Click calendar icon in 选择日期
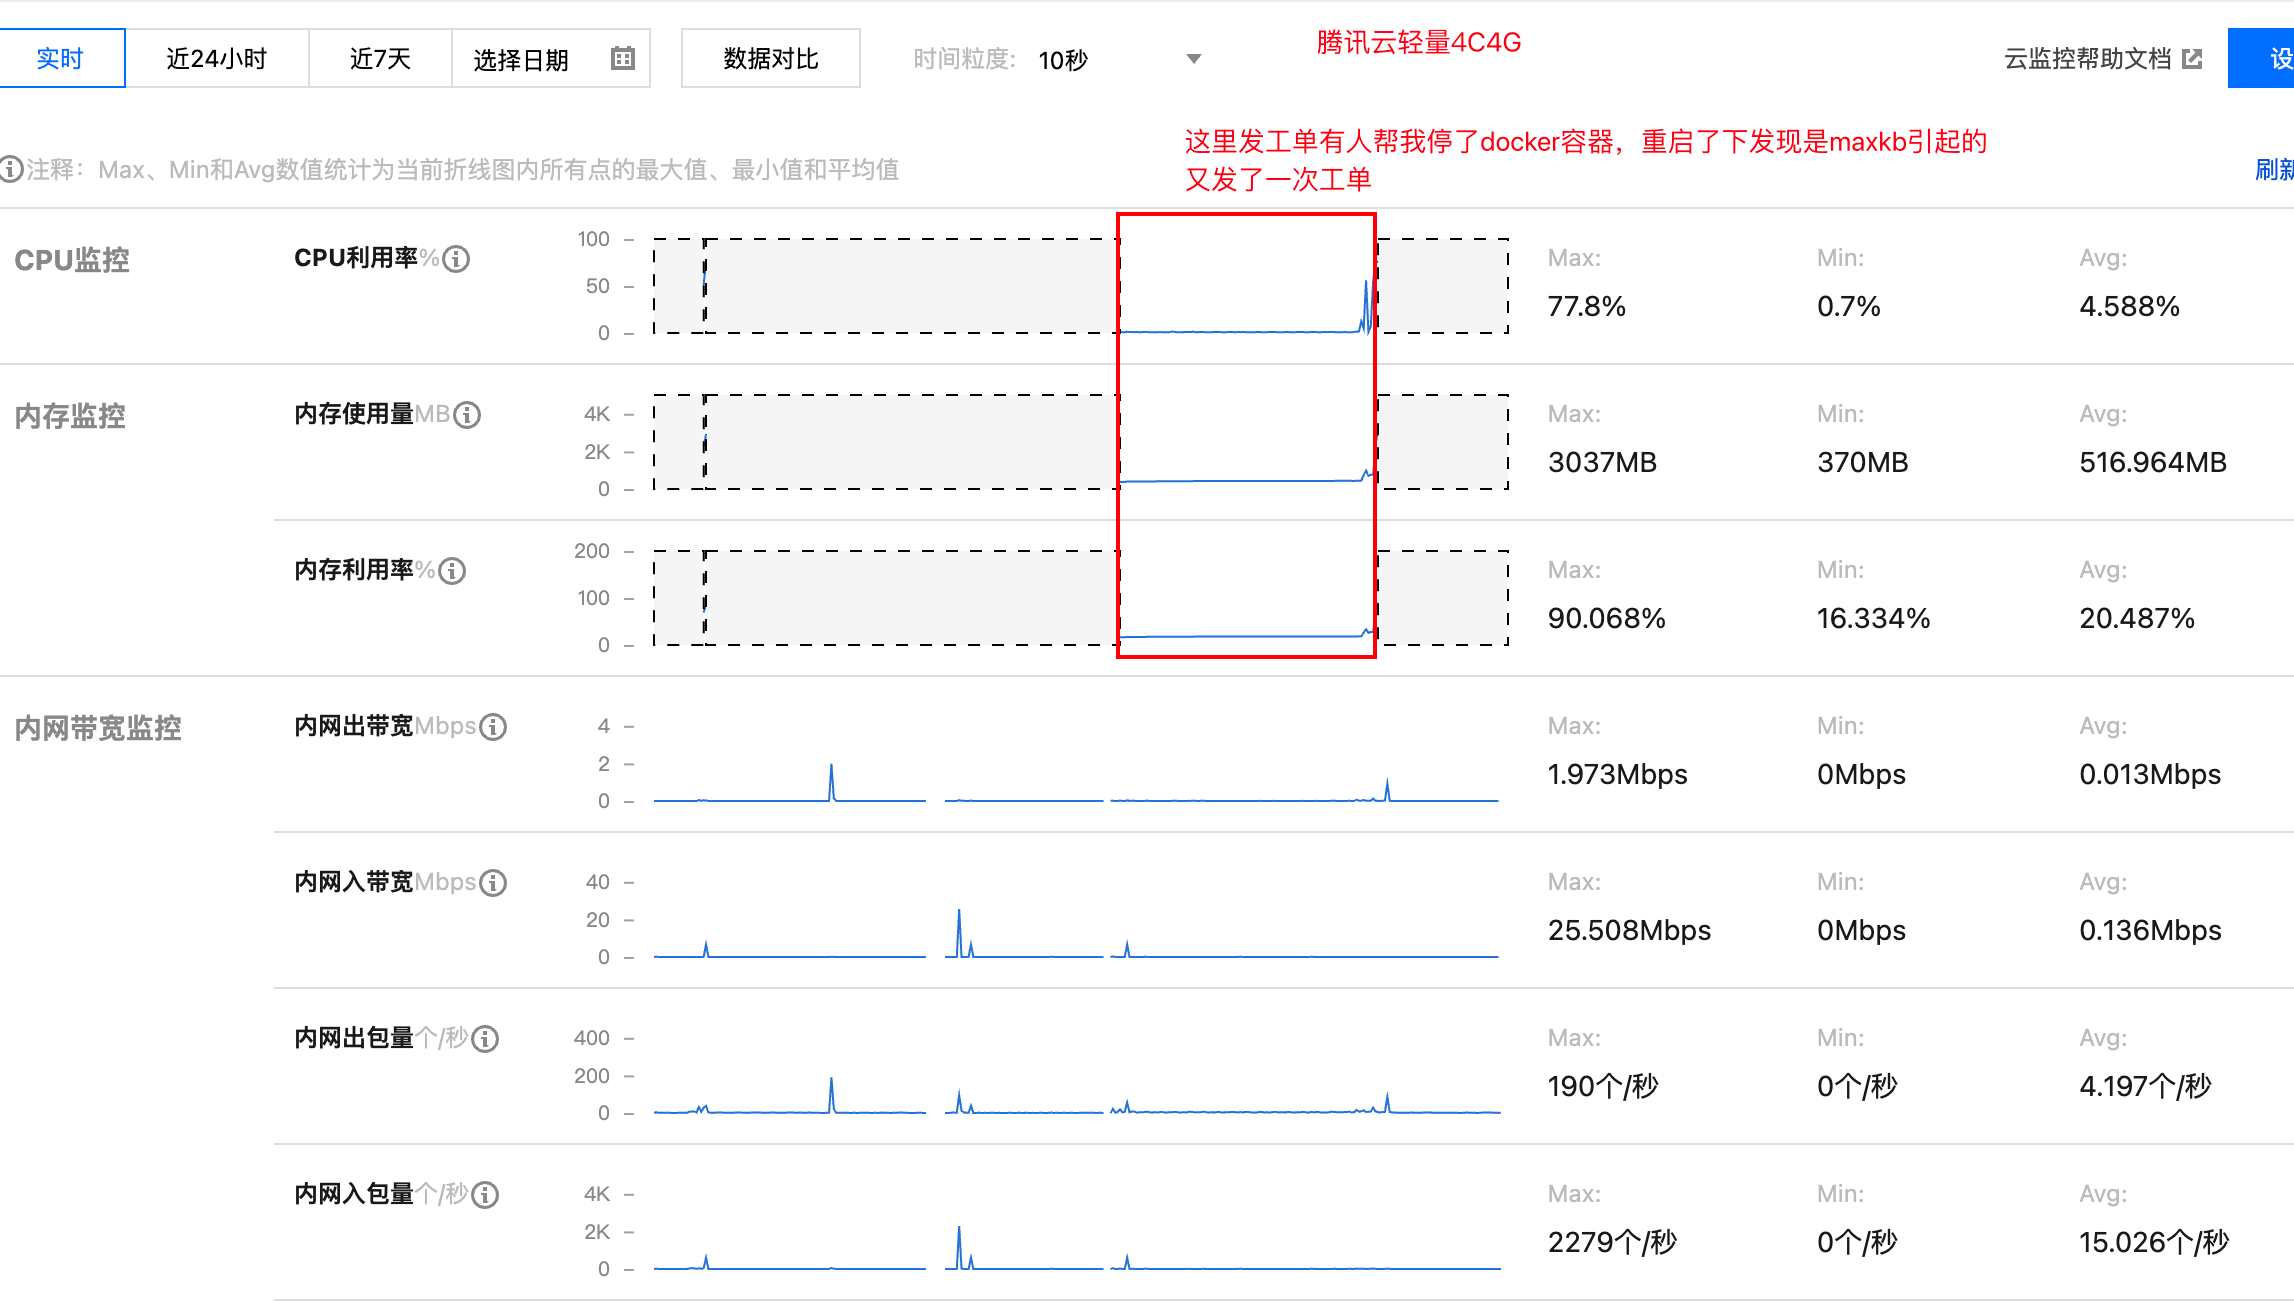 [x=622, y=59]
